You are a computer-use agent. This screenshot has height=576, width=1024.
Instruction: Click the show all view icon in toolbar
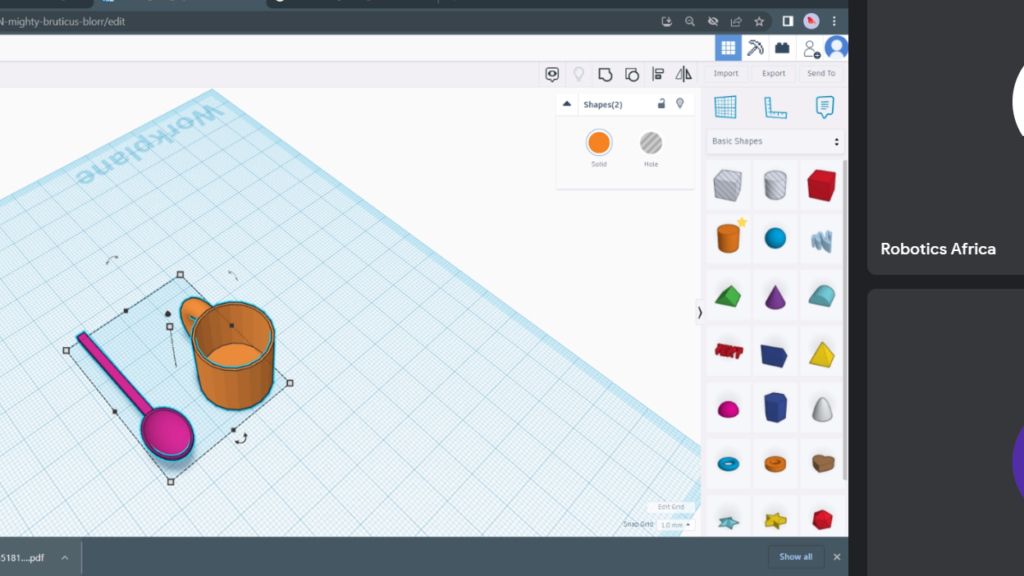point(552,74)
